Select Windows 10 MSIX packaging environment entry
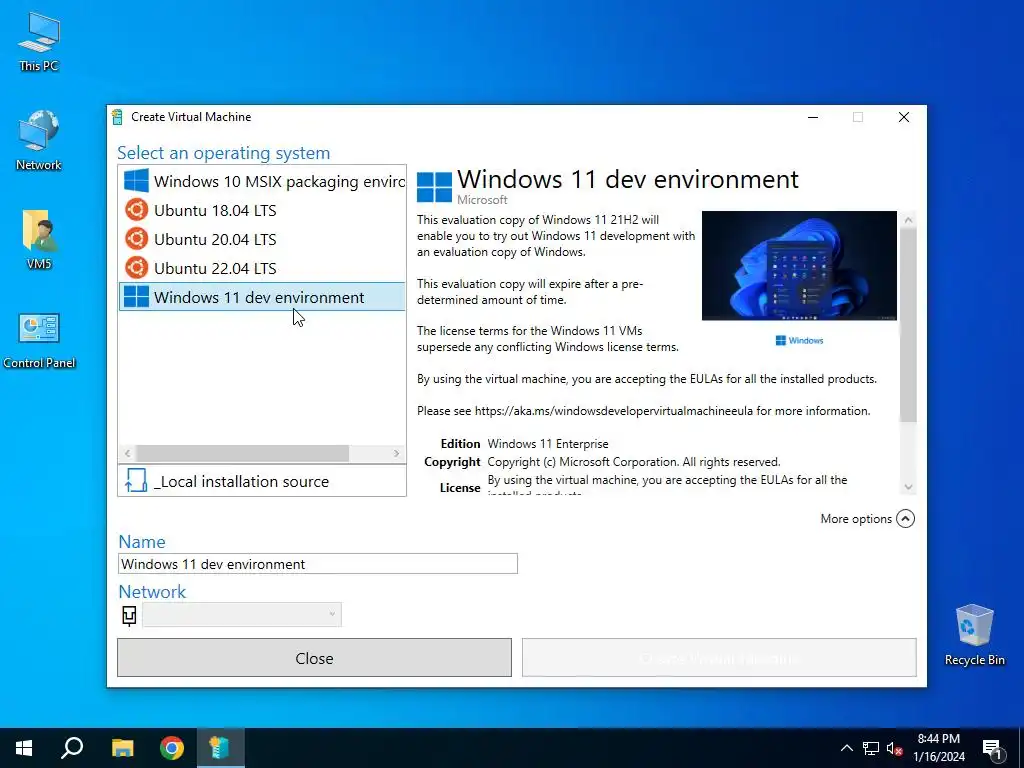The width and height of the screenshot is (1024, 768). point(262,181)
